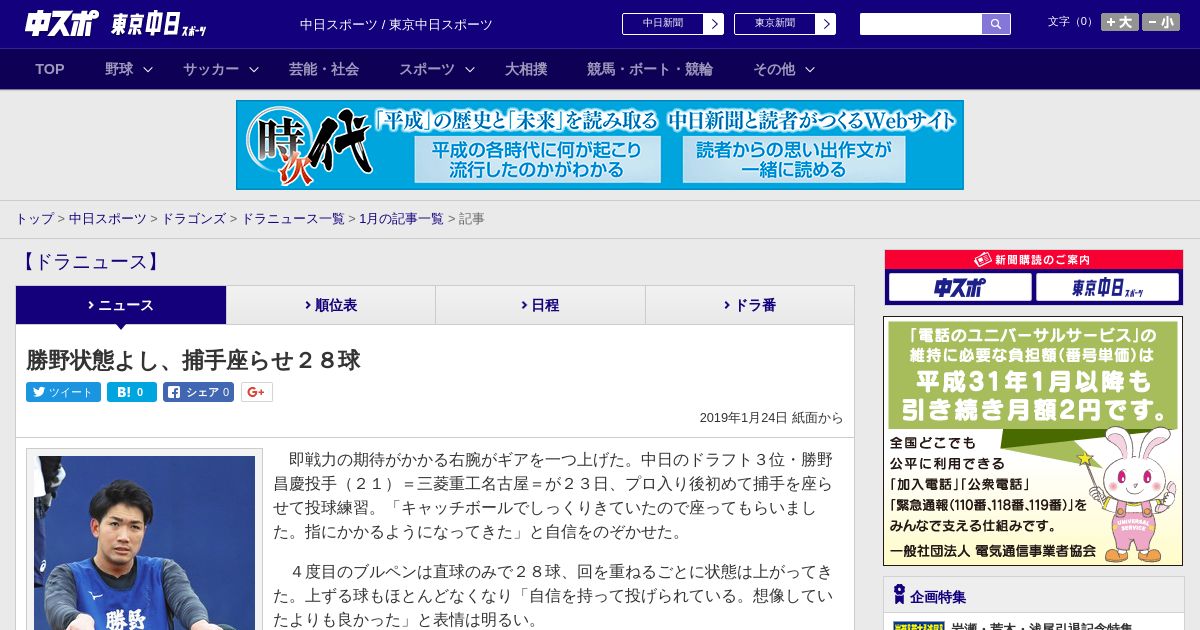The width and height of the screenshot is (1200, 630).
Task: Click the 企画特集 ribbon medal icon
Action: click(899, 595)
